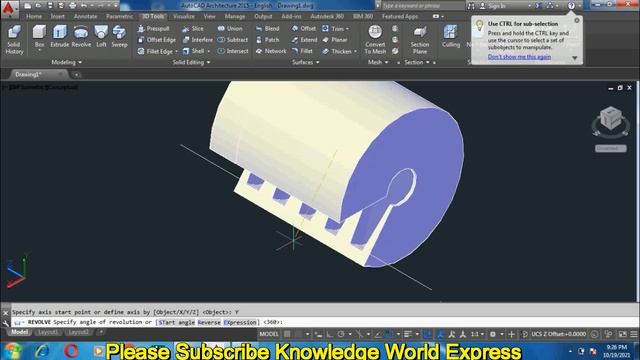640x360 pixels.
Task: Toggle the UCS Z Offset readout
Action: [558, 334]
